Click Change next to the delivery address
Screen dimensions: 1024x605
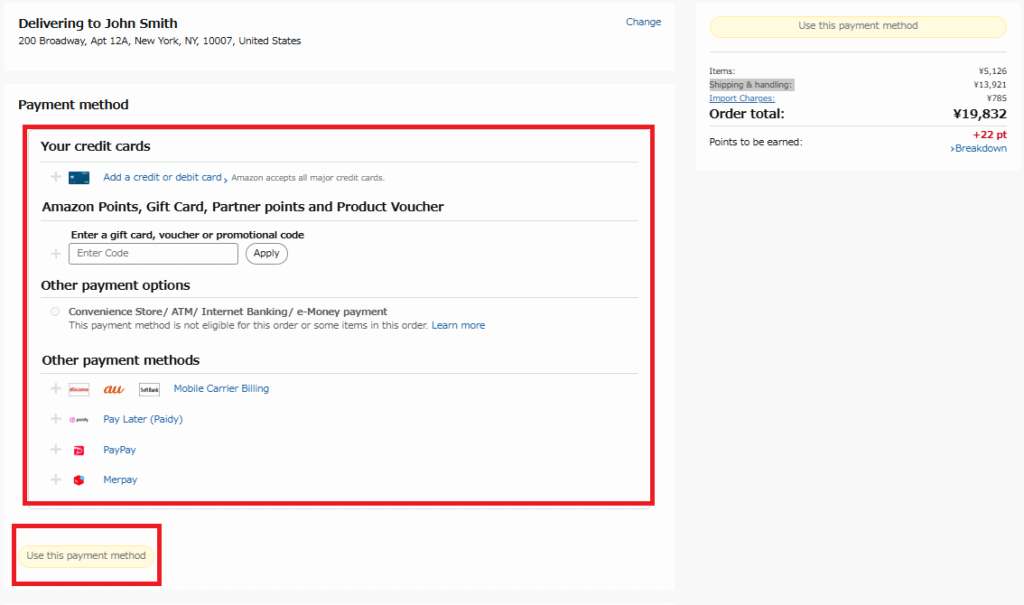coord(643,22)
